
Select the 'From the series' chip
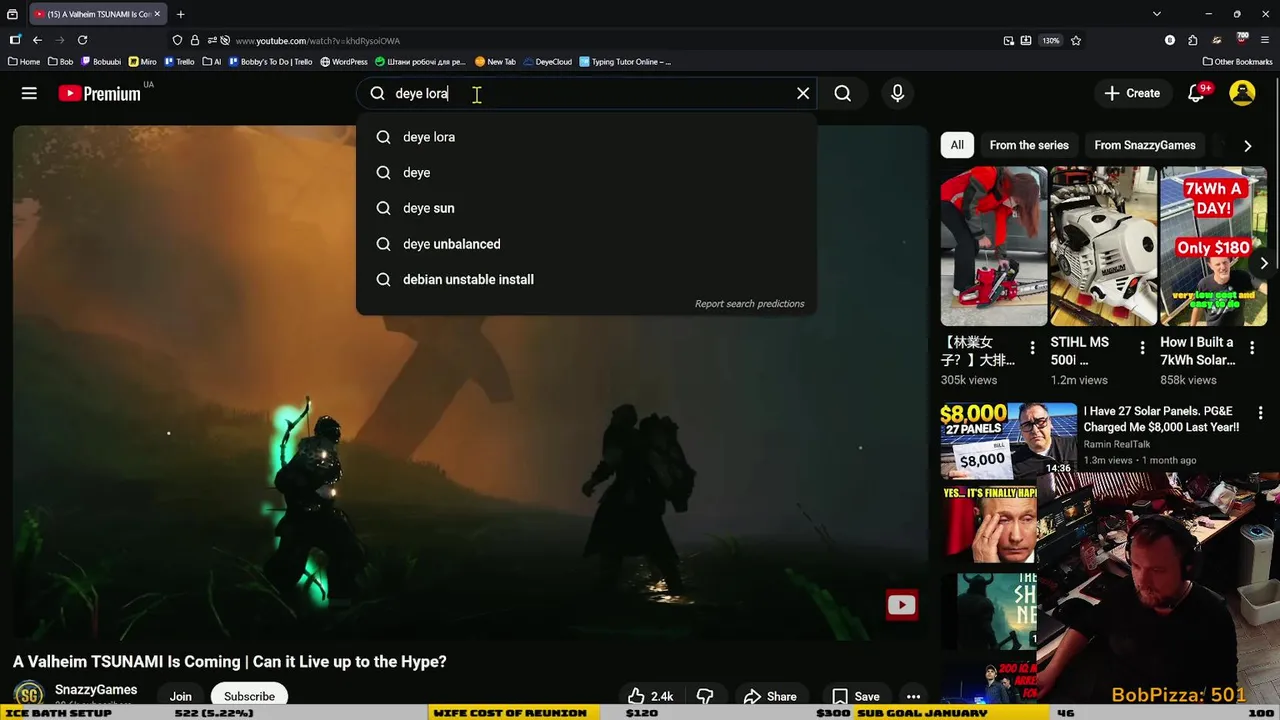[1029, 145]
